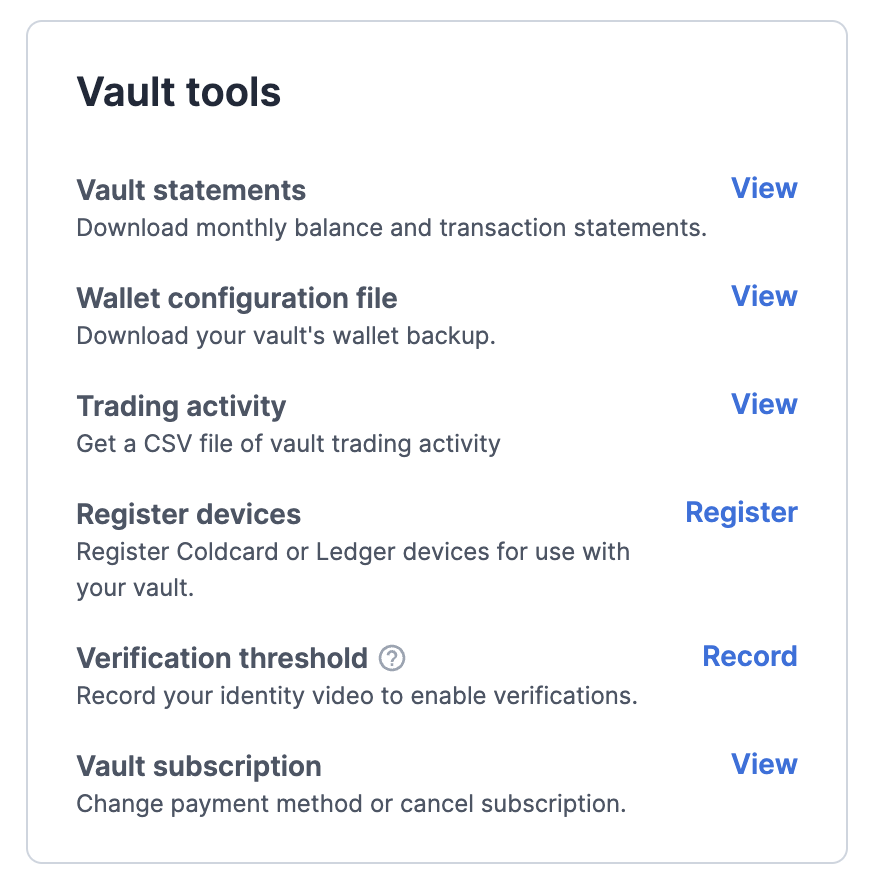Click the wallet backup description text

(286, 335)
